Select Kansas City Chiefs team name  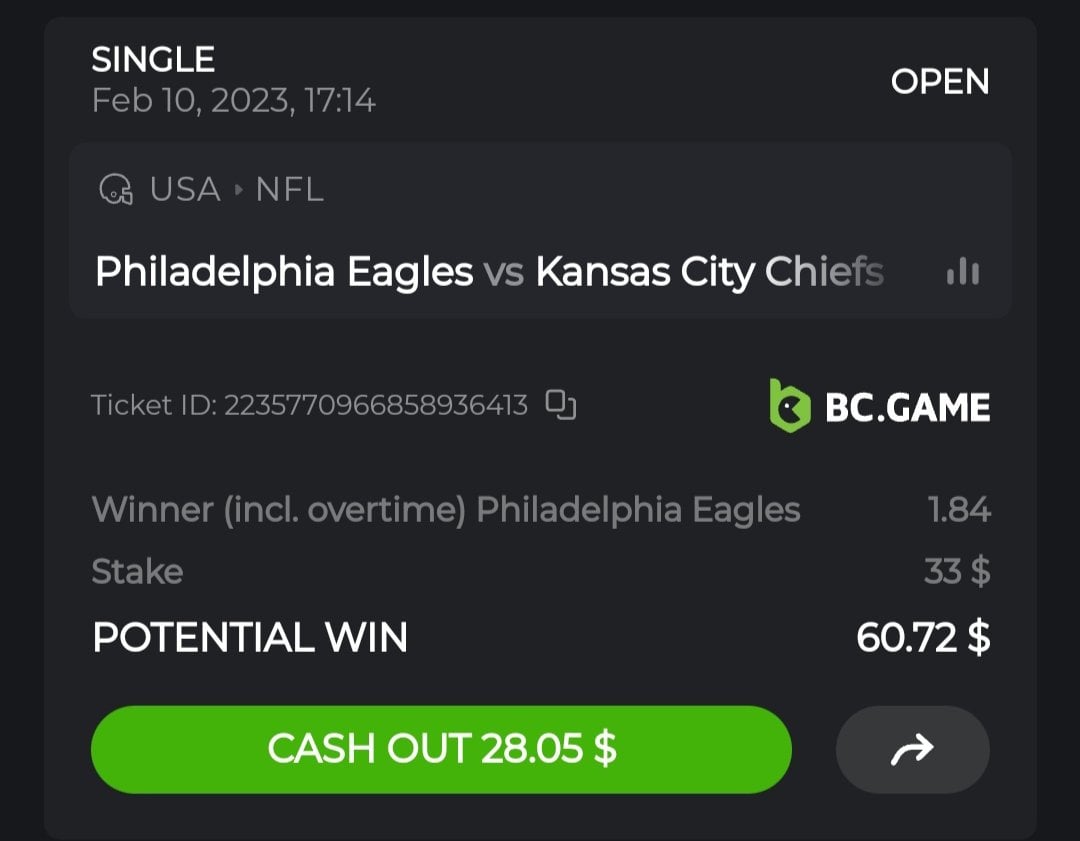(709, 271)
